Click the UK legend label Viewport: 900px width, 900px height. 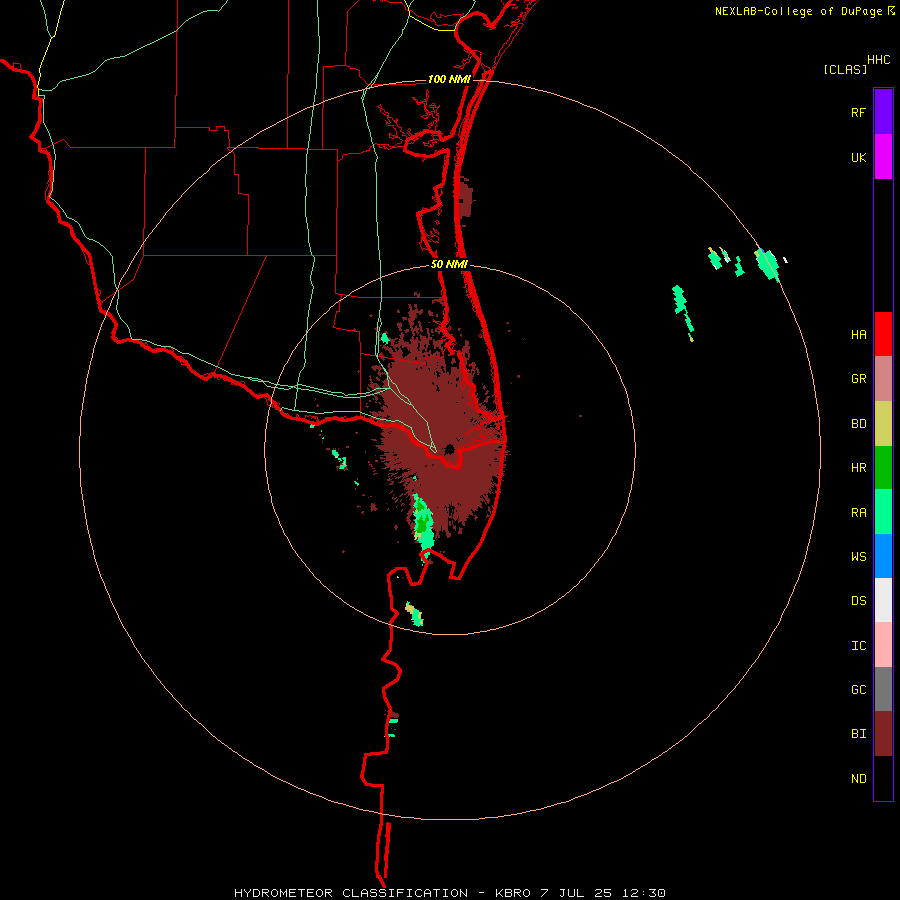tap(858, 158)
